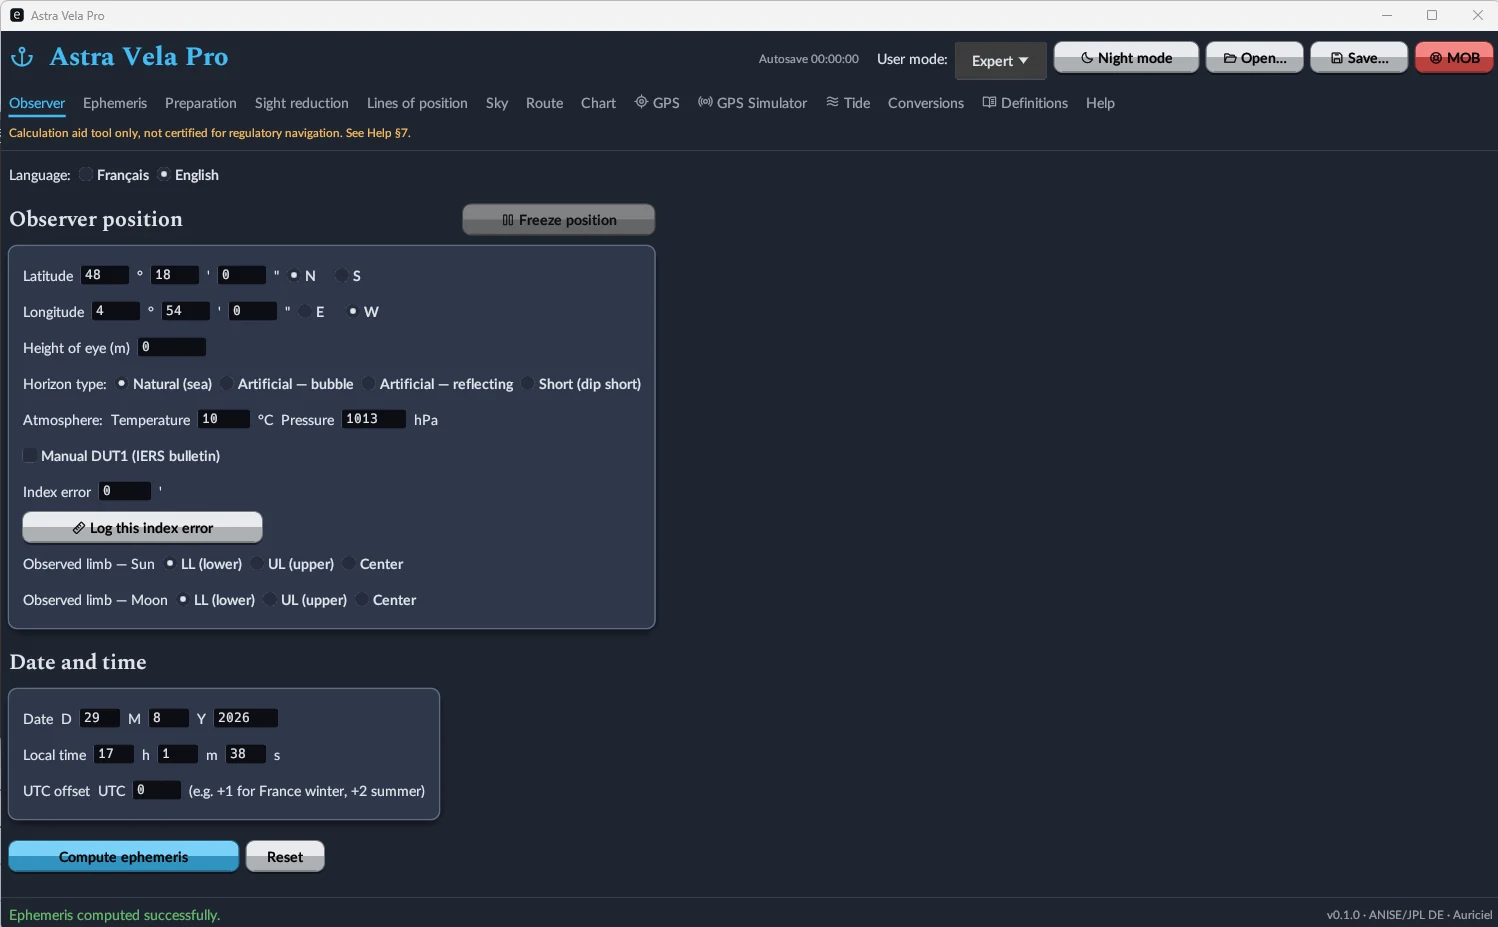Expand the User mode Expert dropdown

coord(1000,60)
